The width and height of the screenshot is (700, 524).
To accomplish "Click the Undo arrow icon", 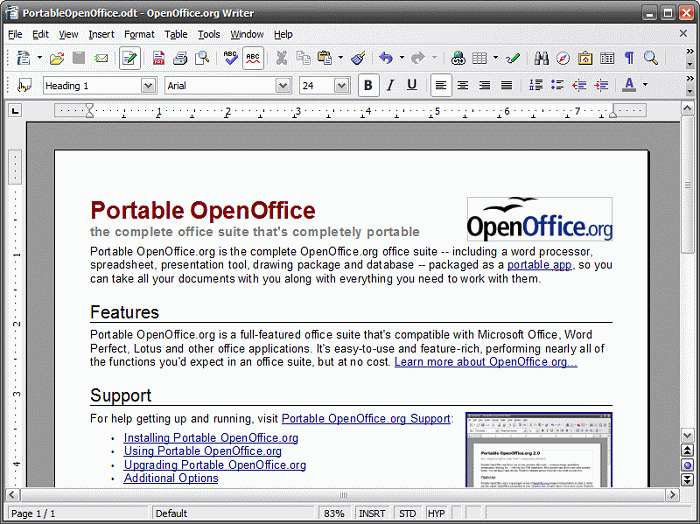I will pos(386,58).
